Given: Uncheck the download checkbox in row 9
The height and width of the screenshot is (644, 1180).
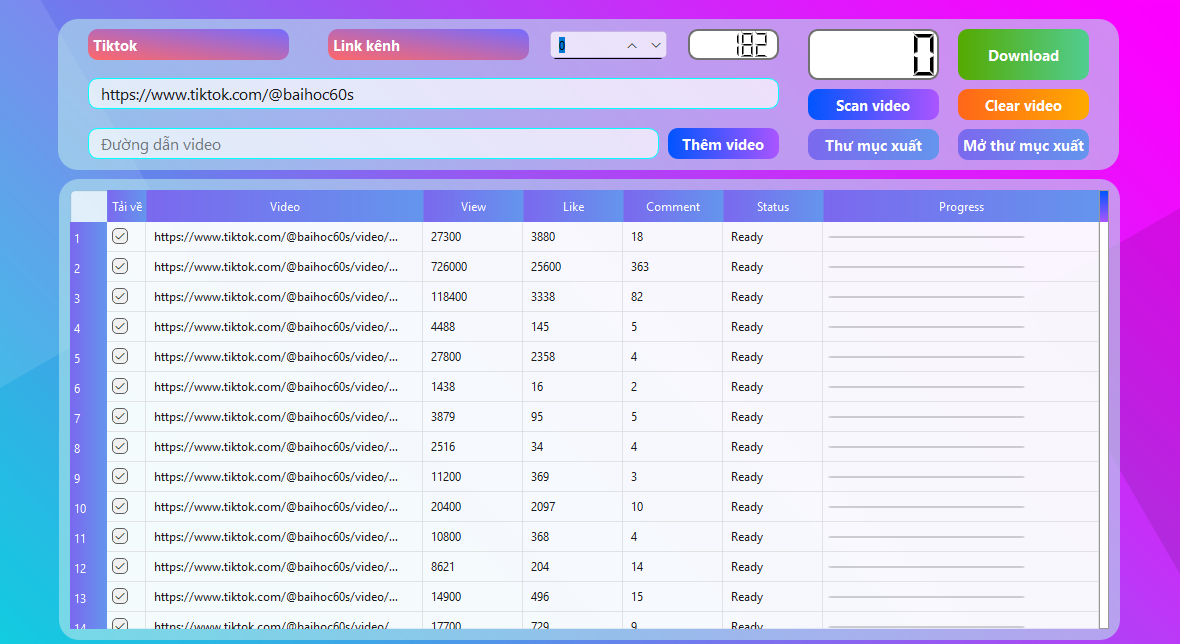Looking at the screenshot, I should (x=120, y=476).
